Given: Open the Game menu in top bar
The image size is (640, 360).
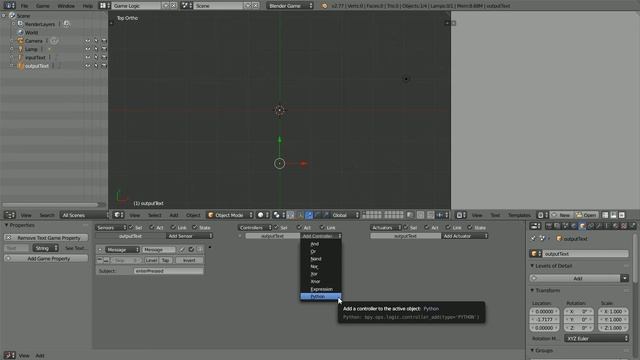Looking at the screenshot, I should pyautogui.click(x=42, y=6).
